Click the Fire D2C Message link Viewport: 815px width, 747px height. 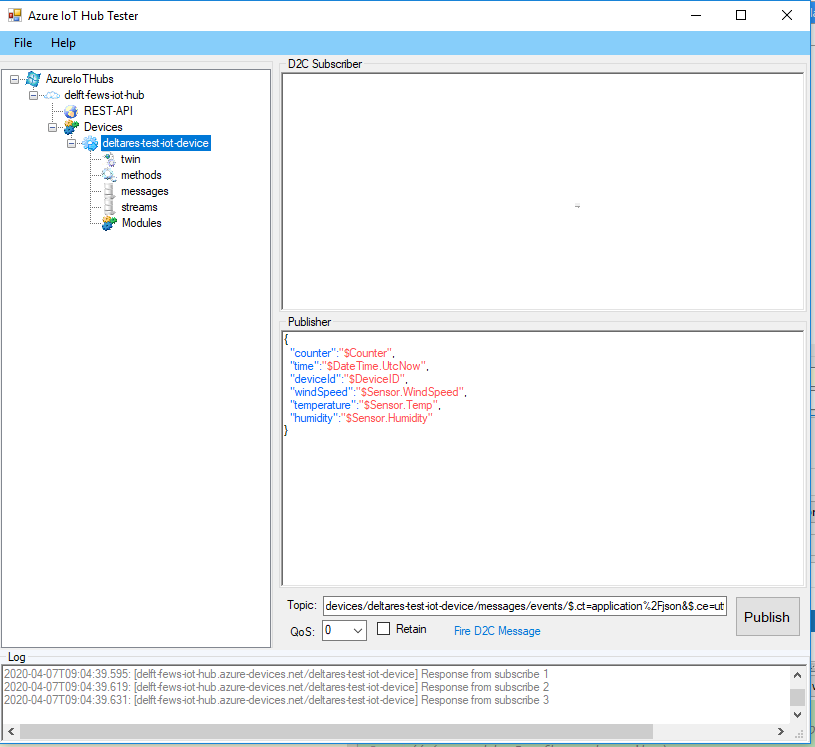pyautogui.click(x=497, y=631)
